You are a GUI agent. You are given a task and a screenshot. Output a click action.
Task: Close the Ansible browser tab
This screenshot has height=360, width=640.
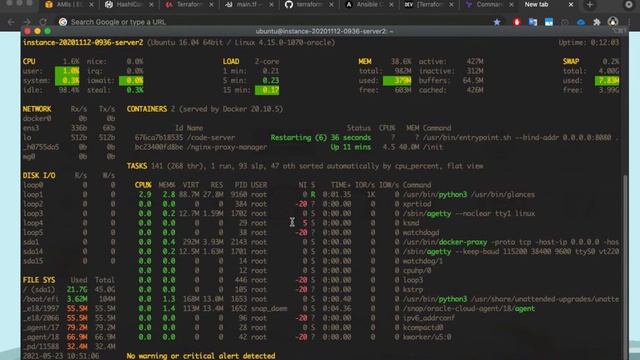[x=391, y=5]
